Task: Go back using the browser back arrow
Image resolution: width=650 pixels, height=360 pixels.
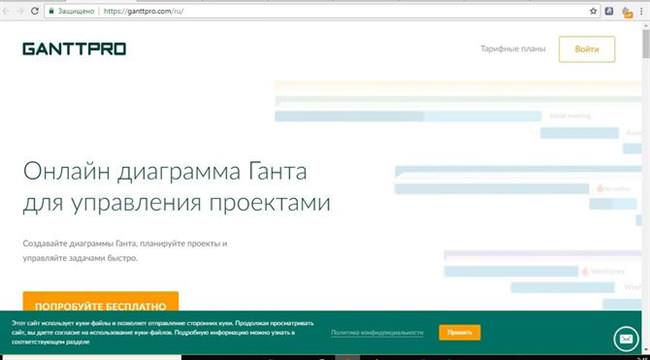Action: click(x=6, y=11)
